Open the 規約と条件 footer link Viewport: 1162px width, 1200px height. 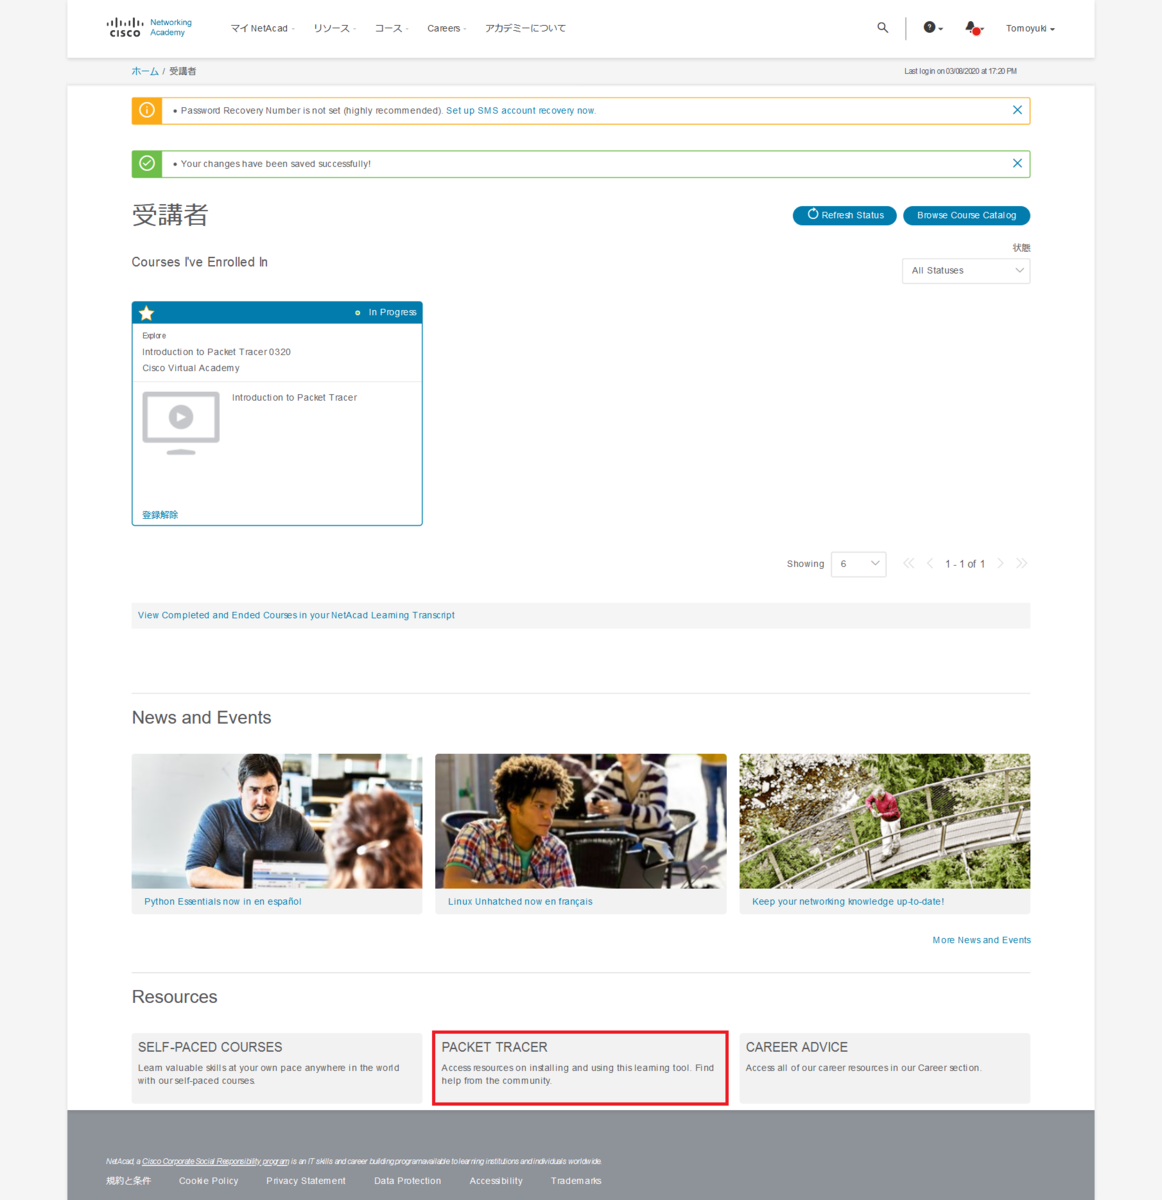128,1181
